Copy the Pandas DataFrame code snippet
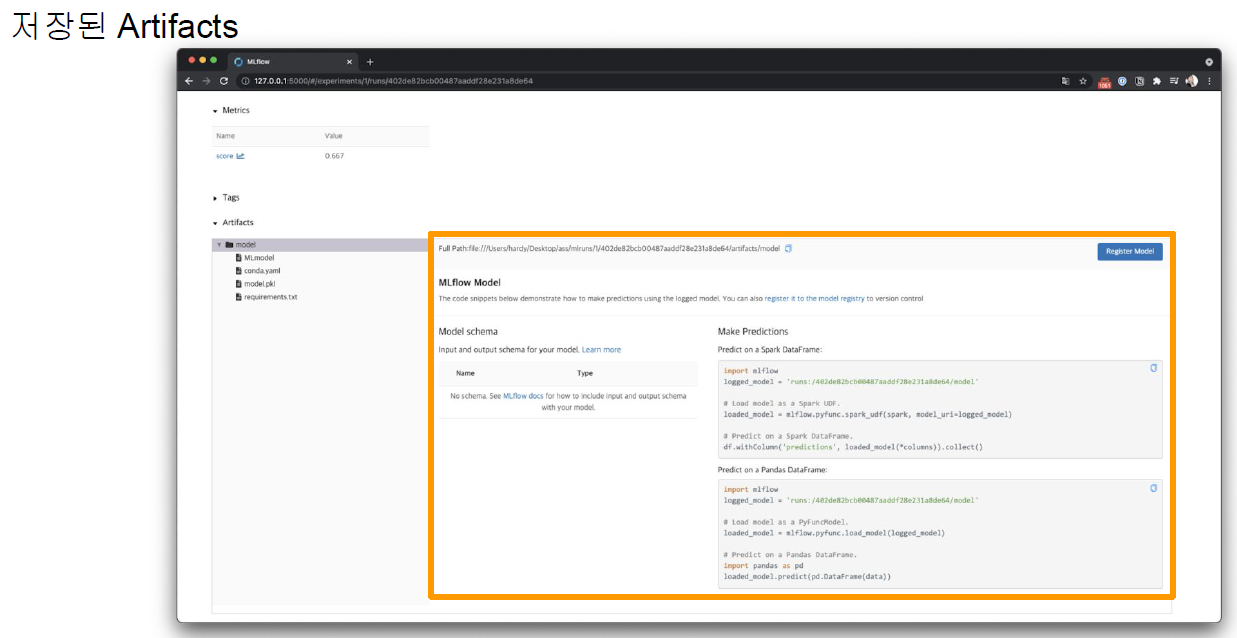Screen dimensions: 1237x638 click(x=1153, y=488)
